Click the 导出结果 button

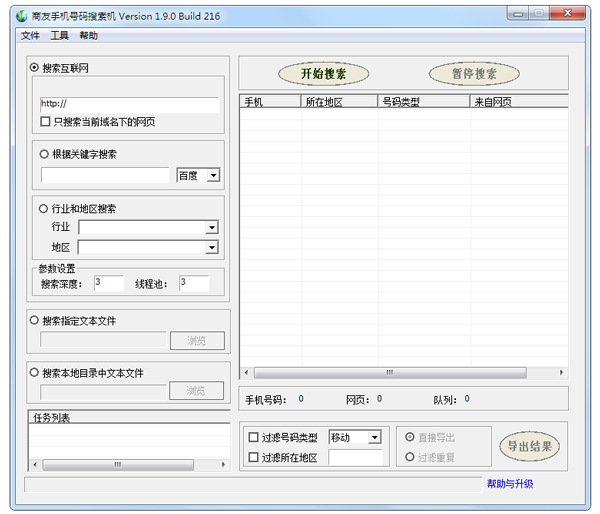pyautogui.click(x=529, y=447)
